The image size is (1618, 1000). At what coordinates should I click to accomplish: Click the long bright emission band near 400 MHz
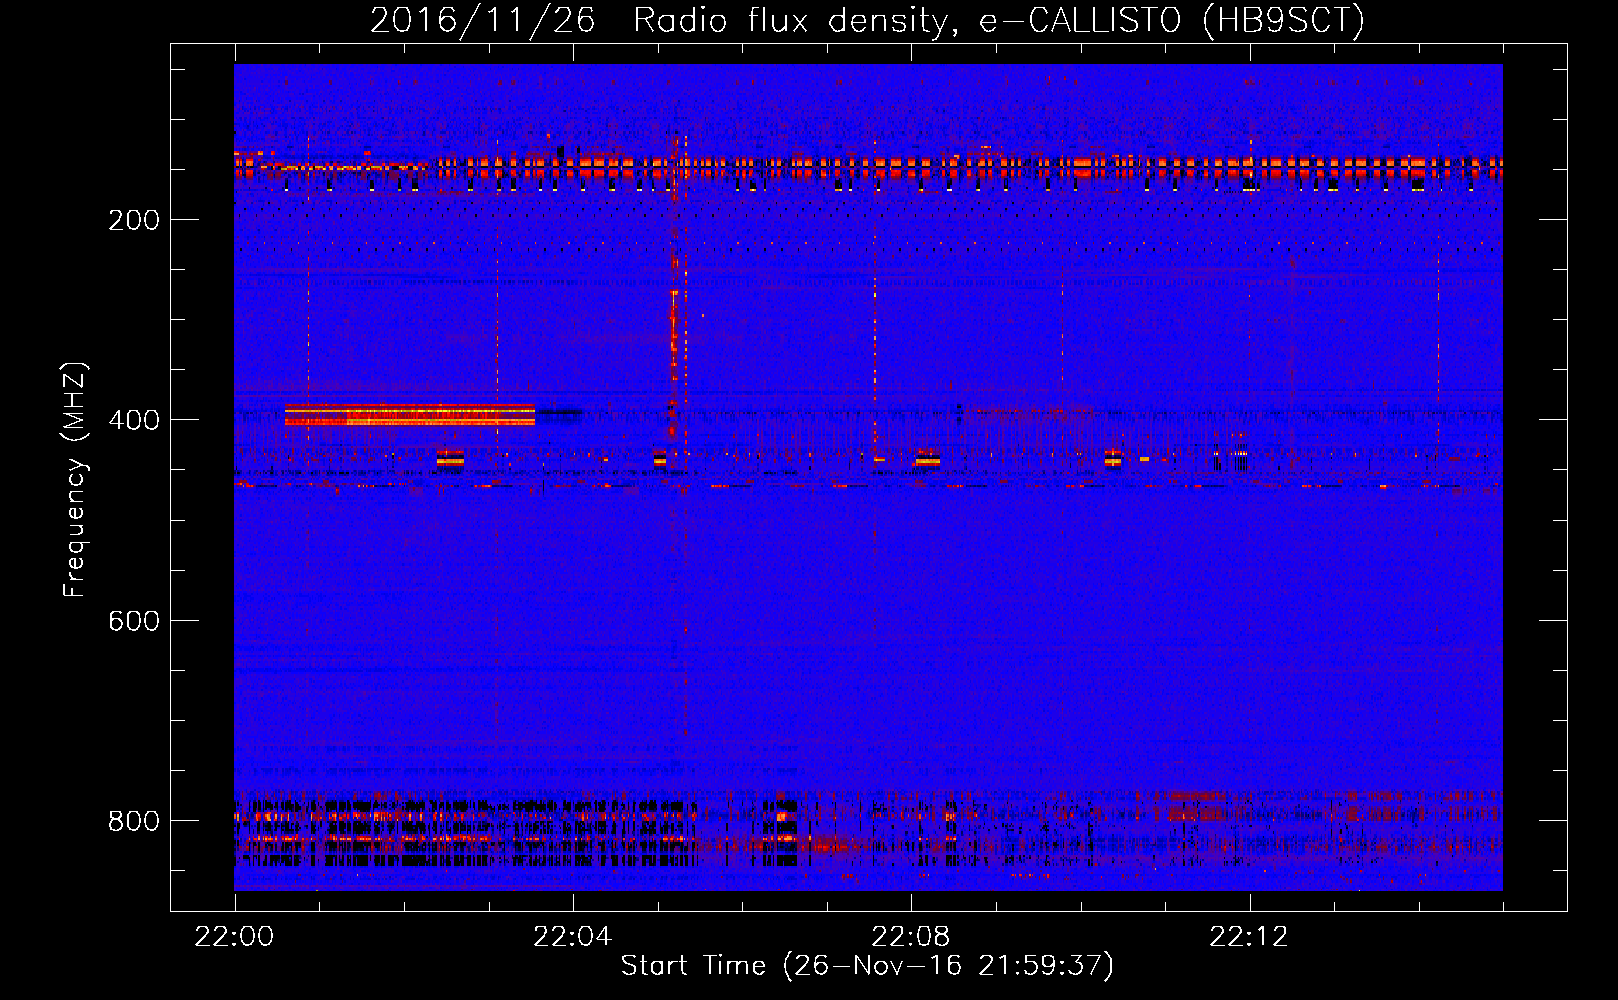(410, 415)
